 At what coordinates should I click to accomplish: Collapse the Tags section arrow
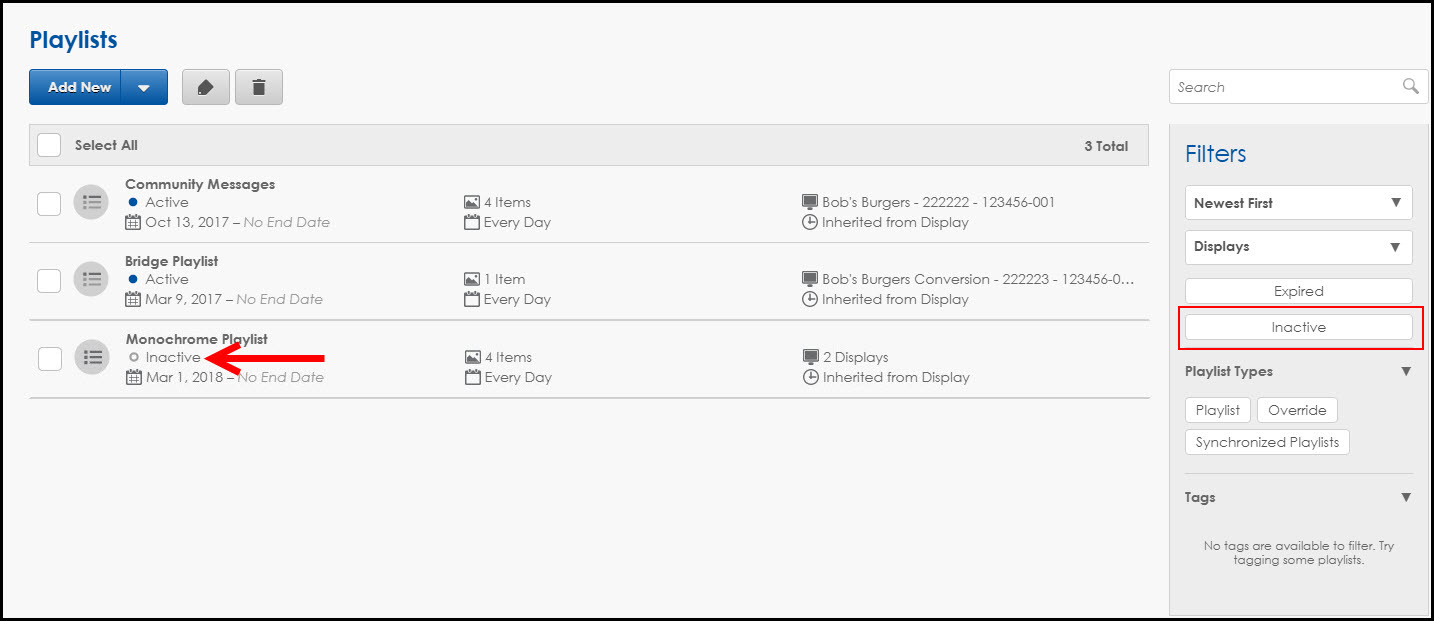click(x=1406, y=497)
